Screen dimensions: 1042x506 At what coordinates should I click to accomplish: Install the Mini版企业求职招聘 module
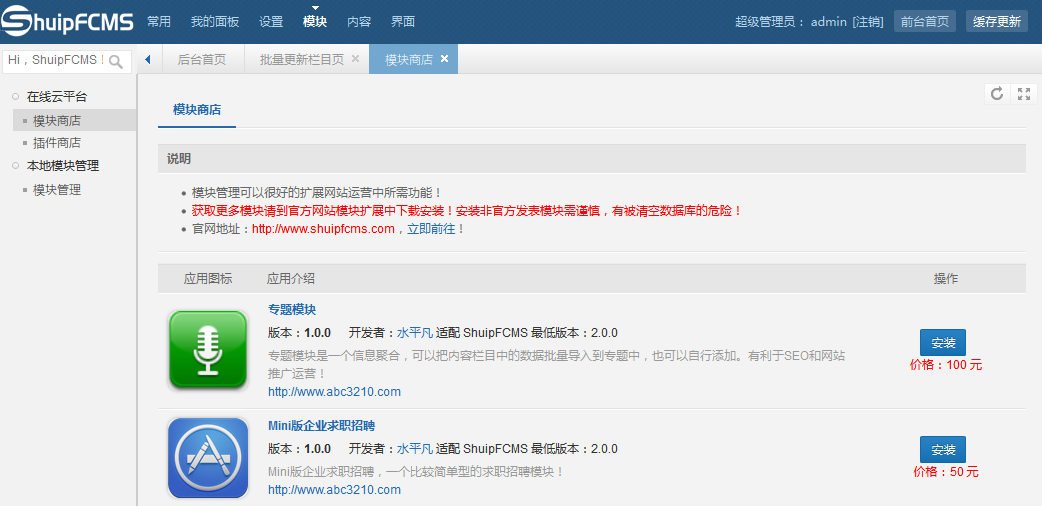click(x=943, y=450)
